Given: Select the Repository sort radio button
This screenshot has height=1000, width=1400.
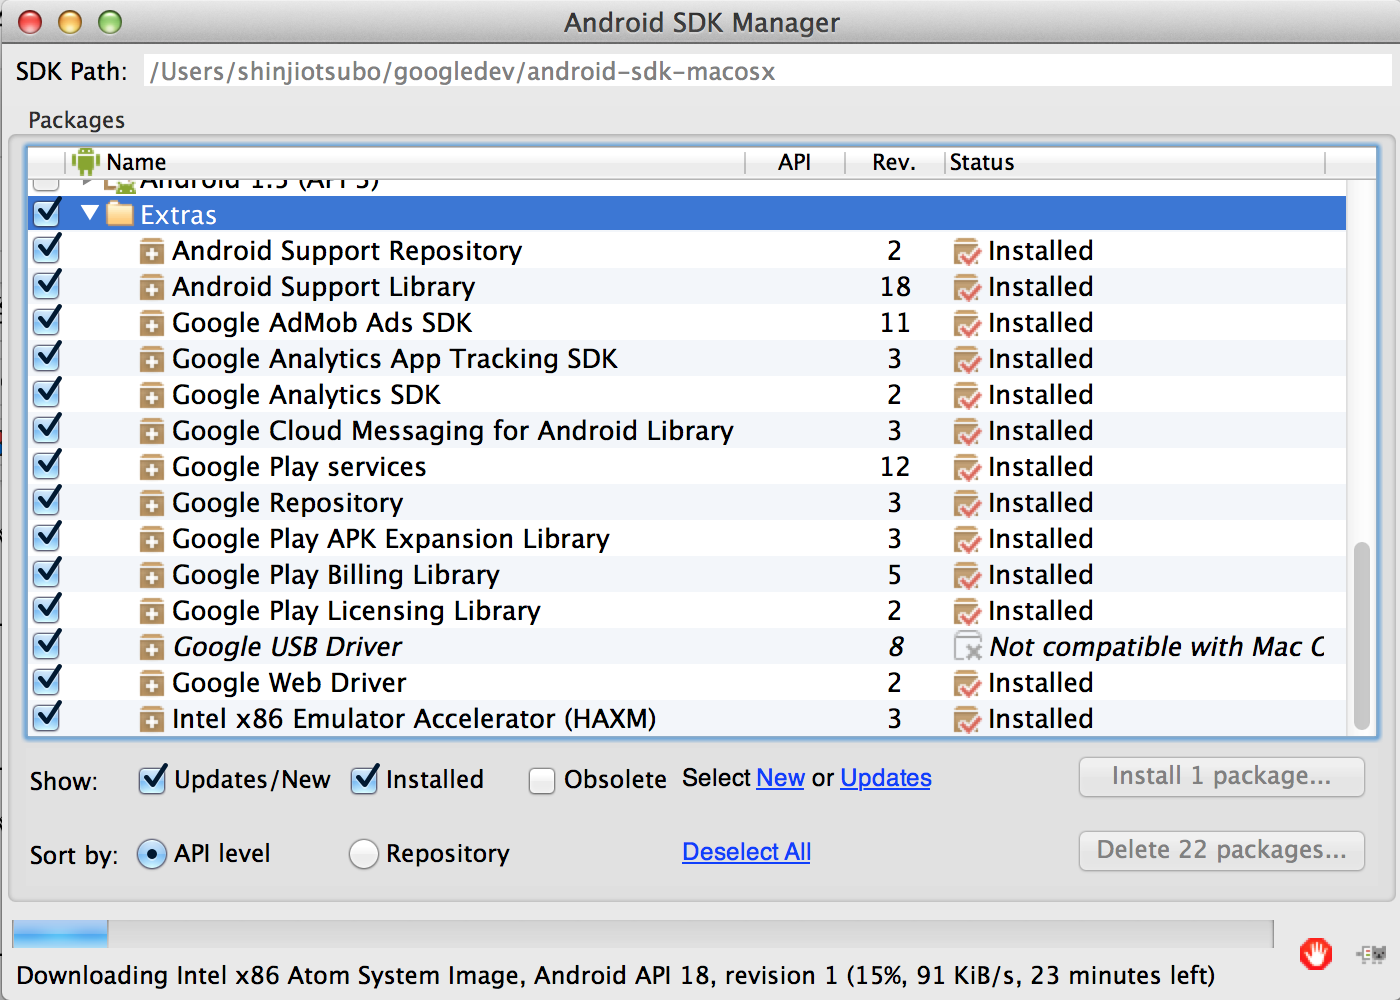Looking at the screenshot, I should pos(364,854).
